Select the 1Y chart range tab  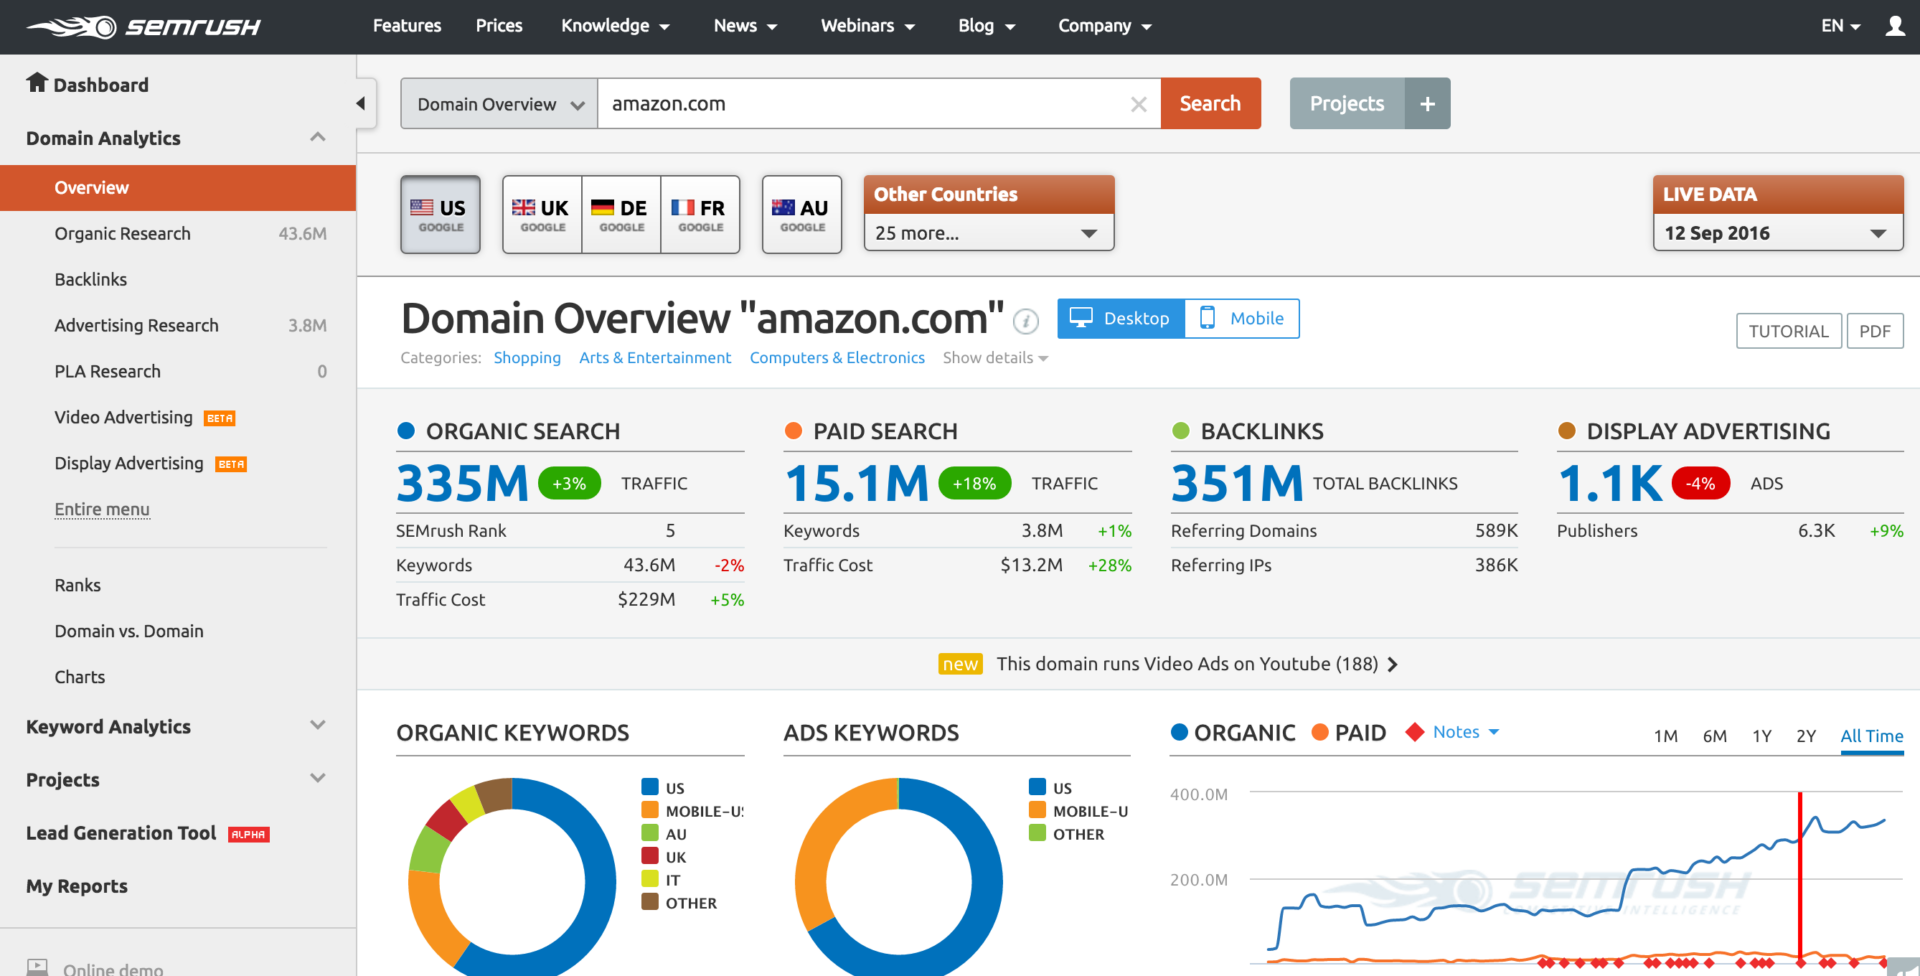click(x=1762, y=736)
